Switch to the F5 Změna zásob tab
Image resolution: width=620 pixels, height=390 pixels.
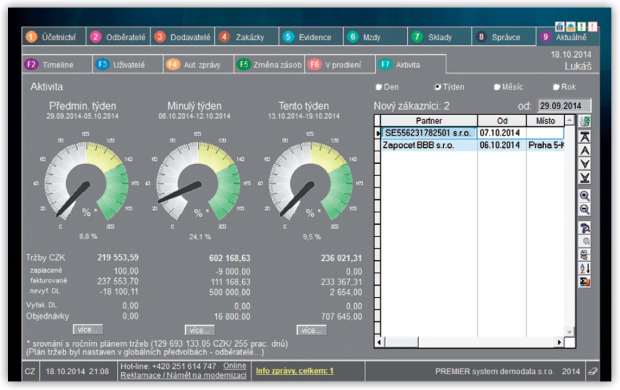pos(269,64)
